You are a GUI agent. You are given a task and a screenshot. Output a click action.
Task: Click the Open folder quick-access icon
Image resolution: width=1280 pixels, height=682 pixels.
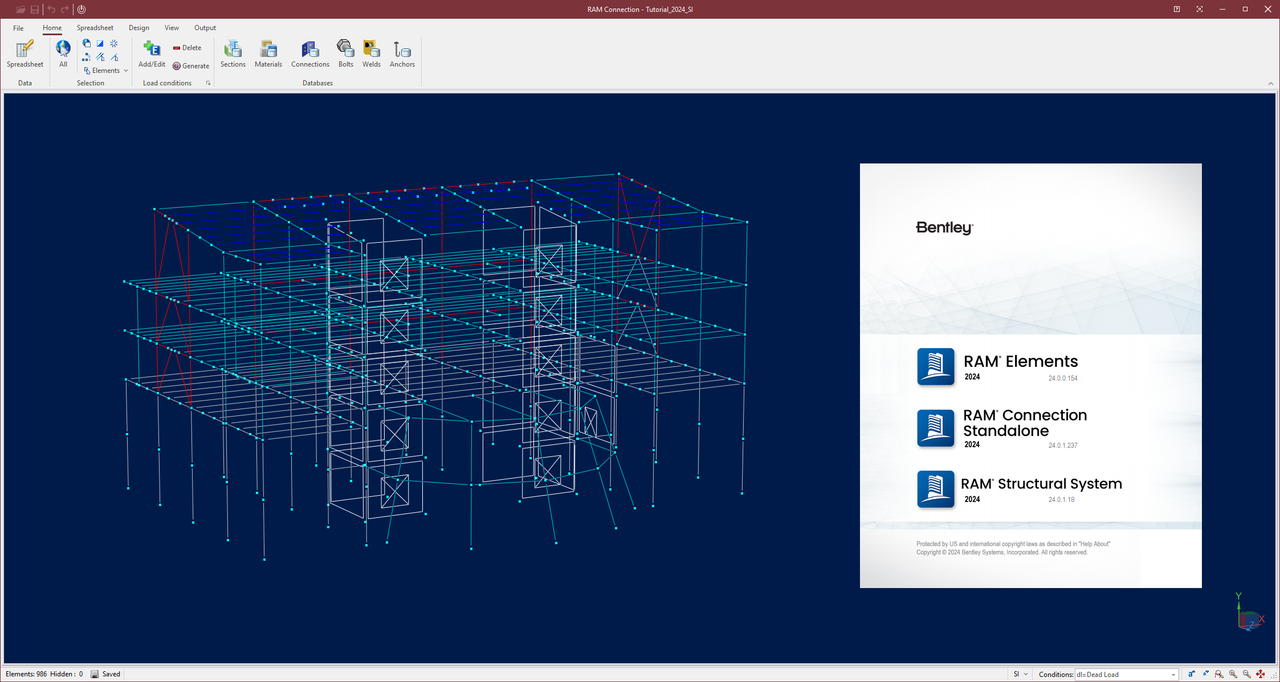pyautogui.click(x=20, y=9)
